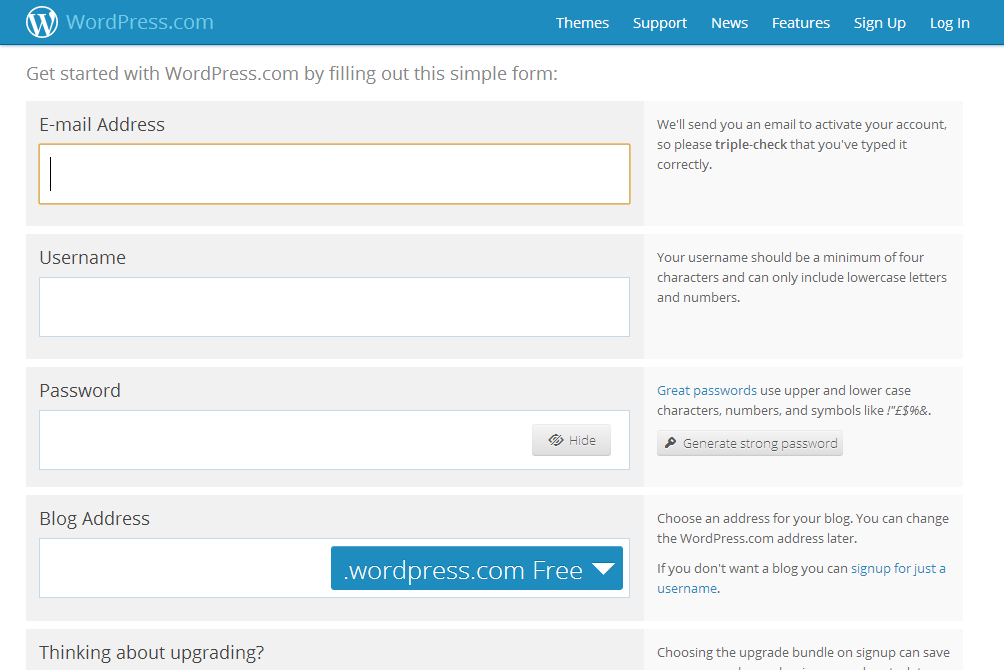This screenshot has height=670, width=1004.
Task: Click the 'Password' field label
Action: pyautogui.click(x=80, y=391)
